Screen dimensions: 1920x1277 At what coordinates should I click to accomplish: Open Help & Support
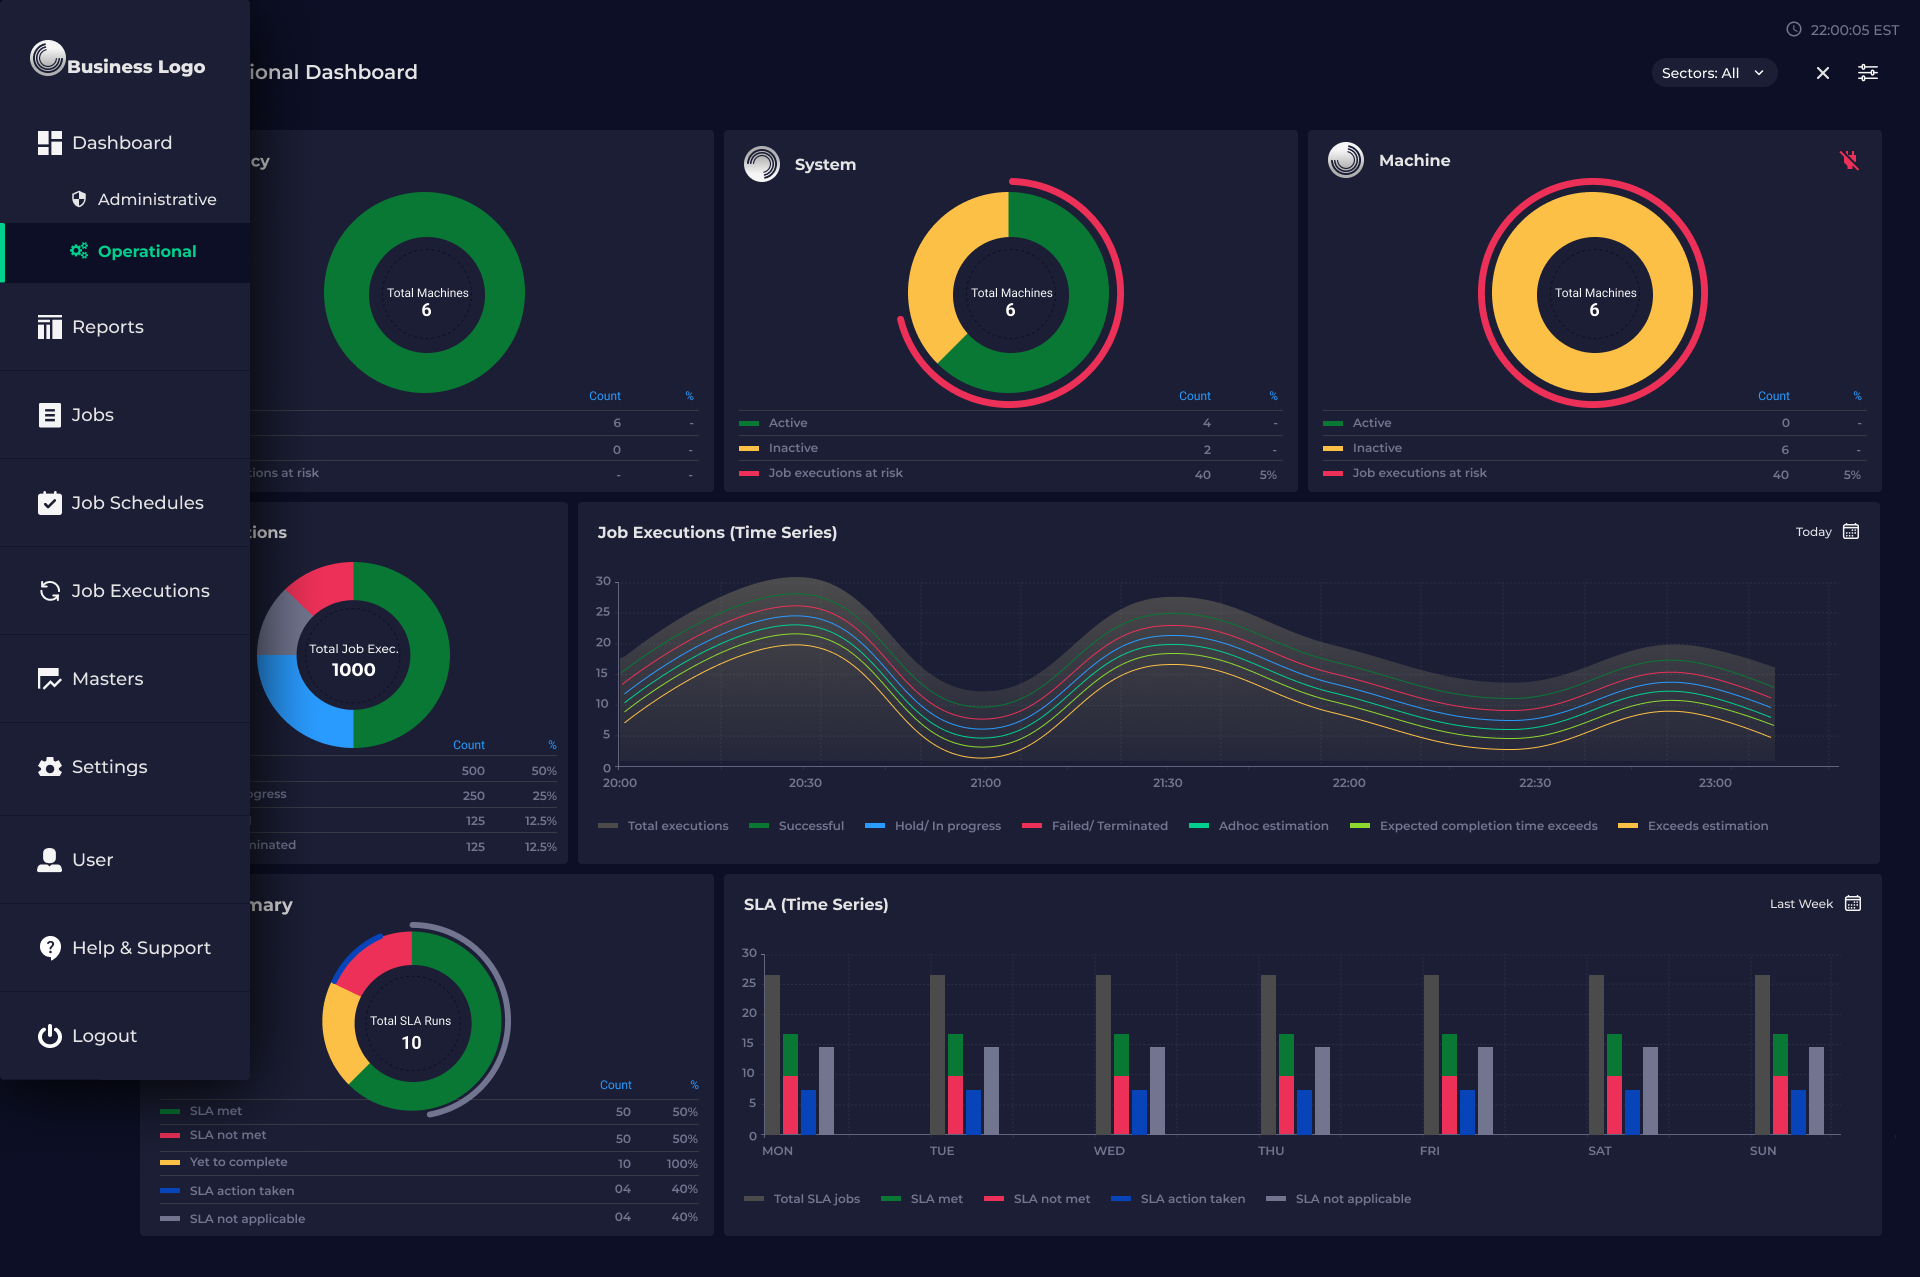click(x=141, y=947)
